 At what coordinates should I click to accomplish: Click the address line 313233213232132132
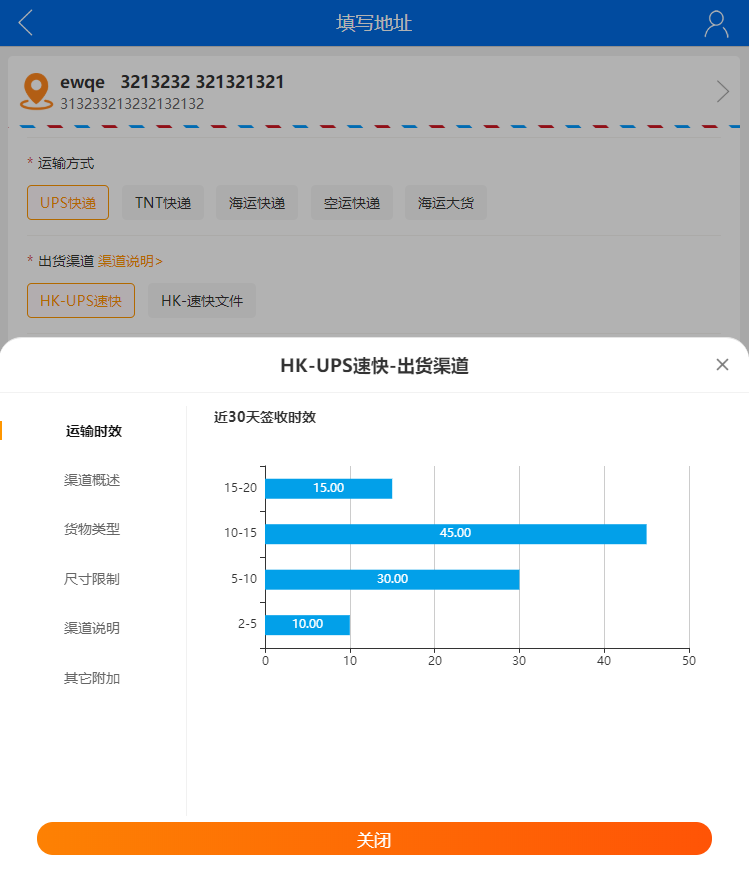(132, 104)
